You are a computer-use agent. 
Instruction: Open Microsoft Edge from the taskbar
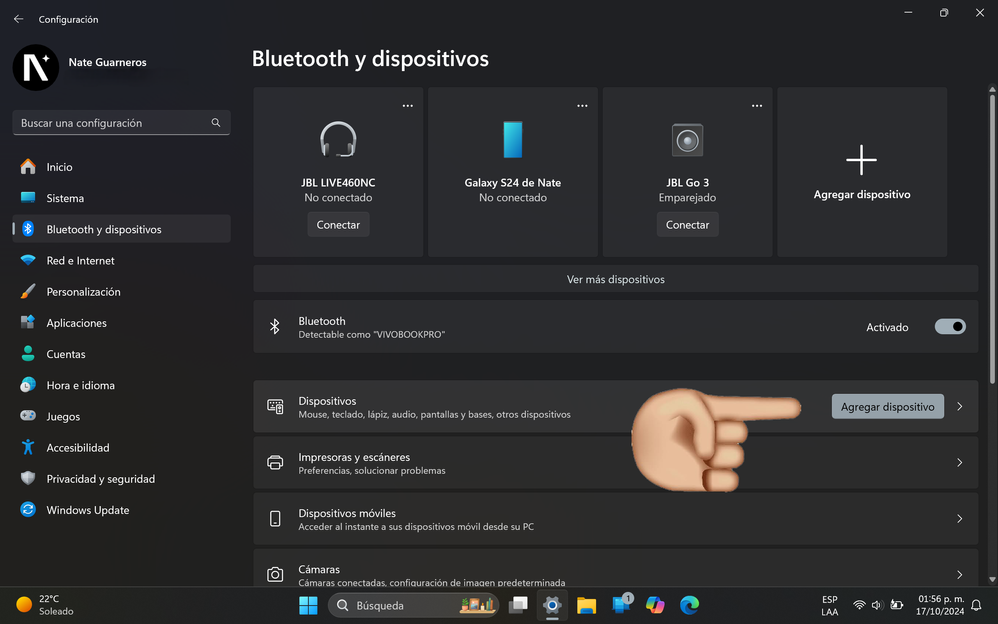(689, 605)
